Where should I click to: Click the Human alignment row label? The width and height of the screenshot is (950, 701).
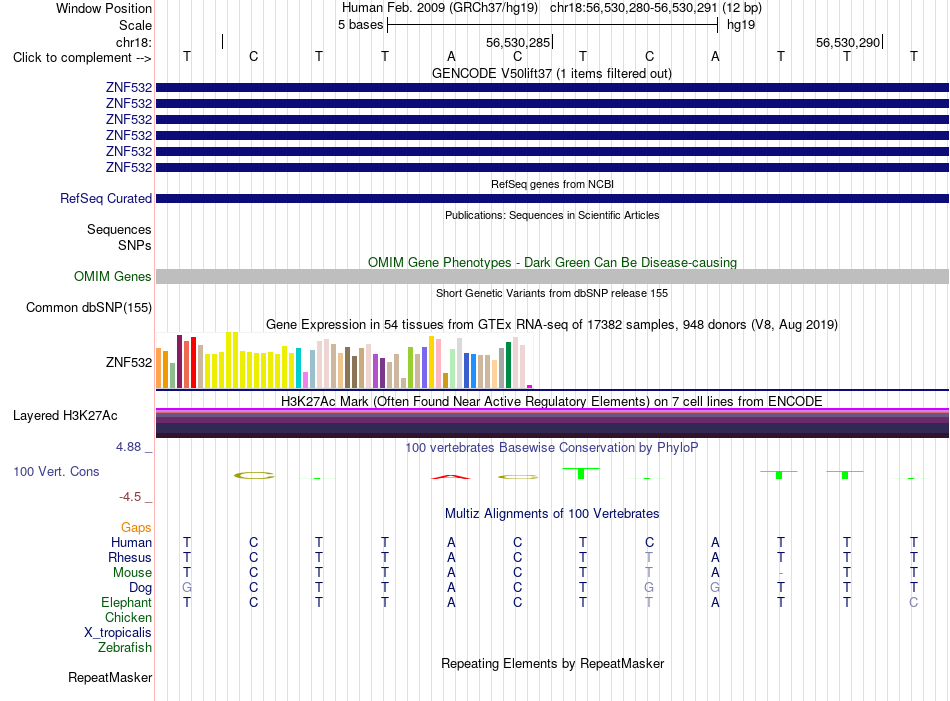coord(131,542)
